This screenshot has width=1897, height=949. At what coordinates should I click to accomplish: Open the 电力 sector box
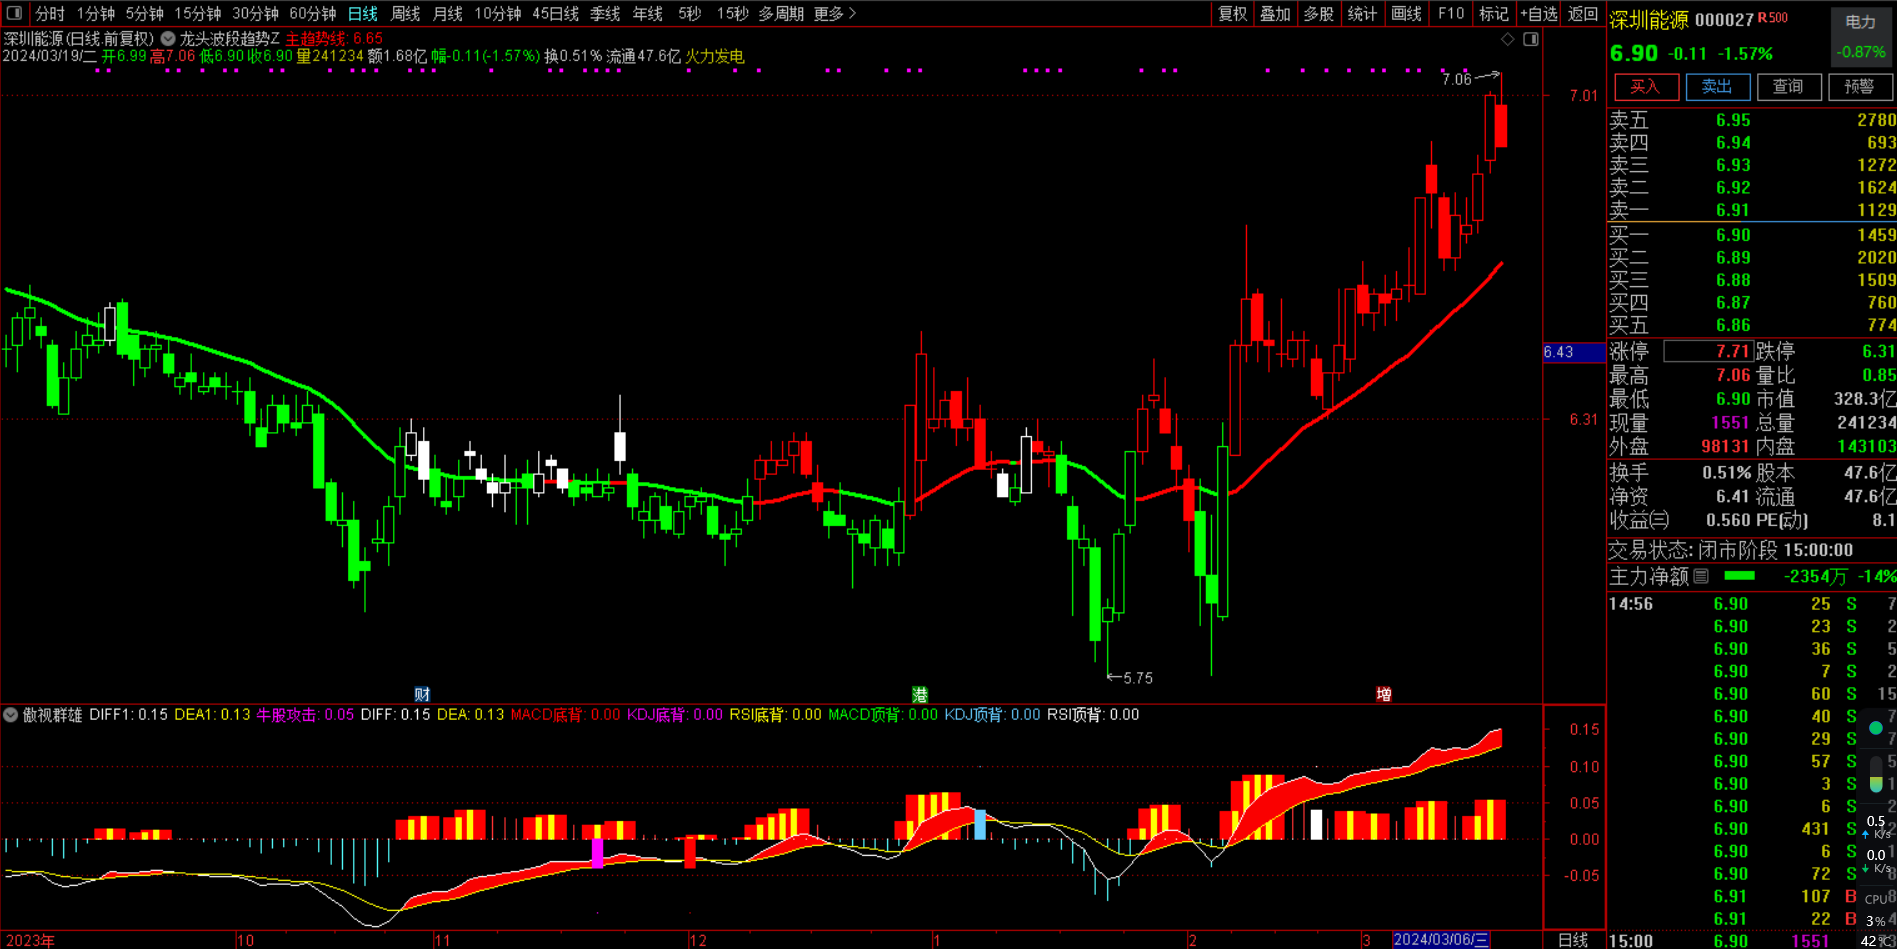tap(1861, 36)
